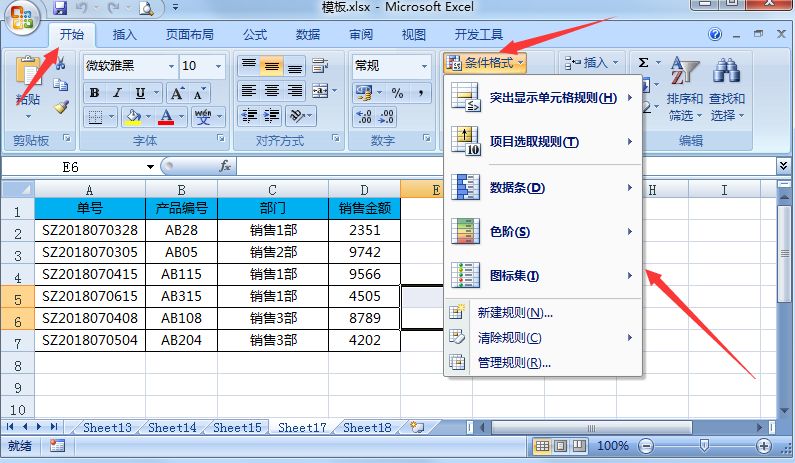Choose 管理规则 manage rules
This screenshot has width=795, height=463.
coord(543,363)
